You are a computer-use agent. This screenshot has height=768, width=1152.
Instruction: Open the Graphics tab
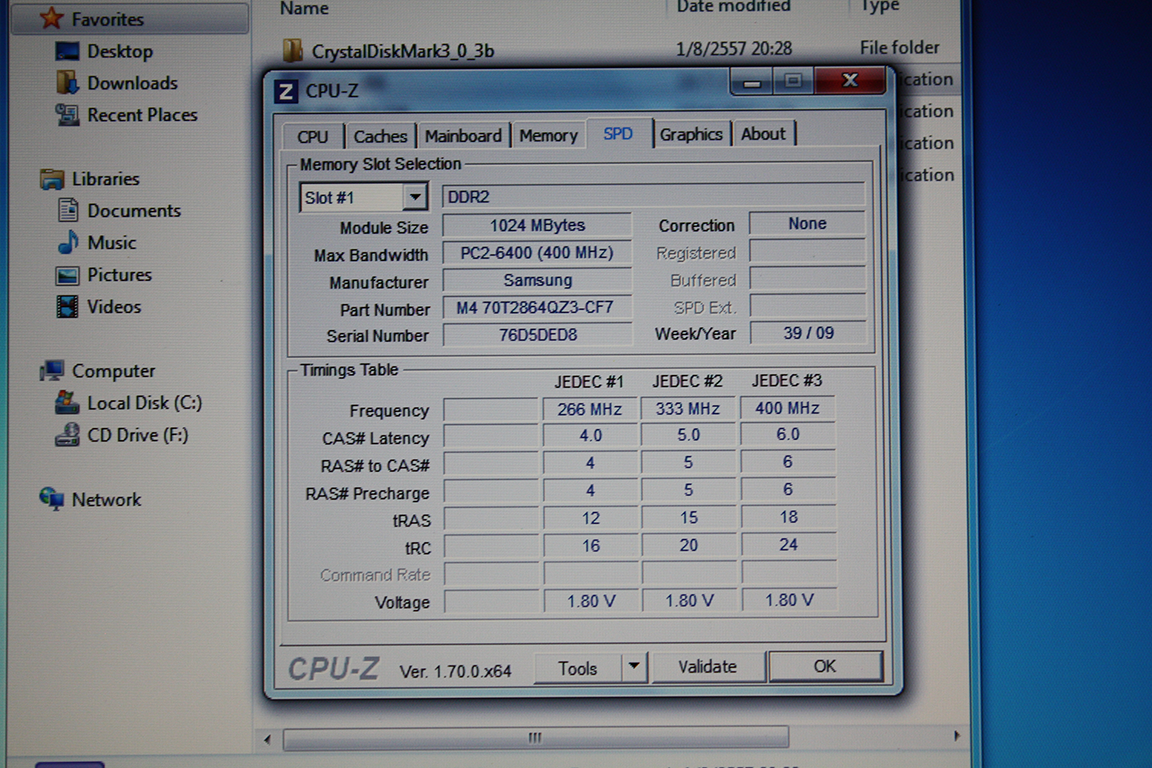691,134
